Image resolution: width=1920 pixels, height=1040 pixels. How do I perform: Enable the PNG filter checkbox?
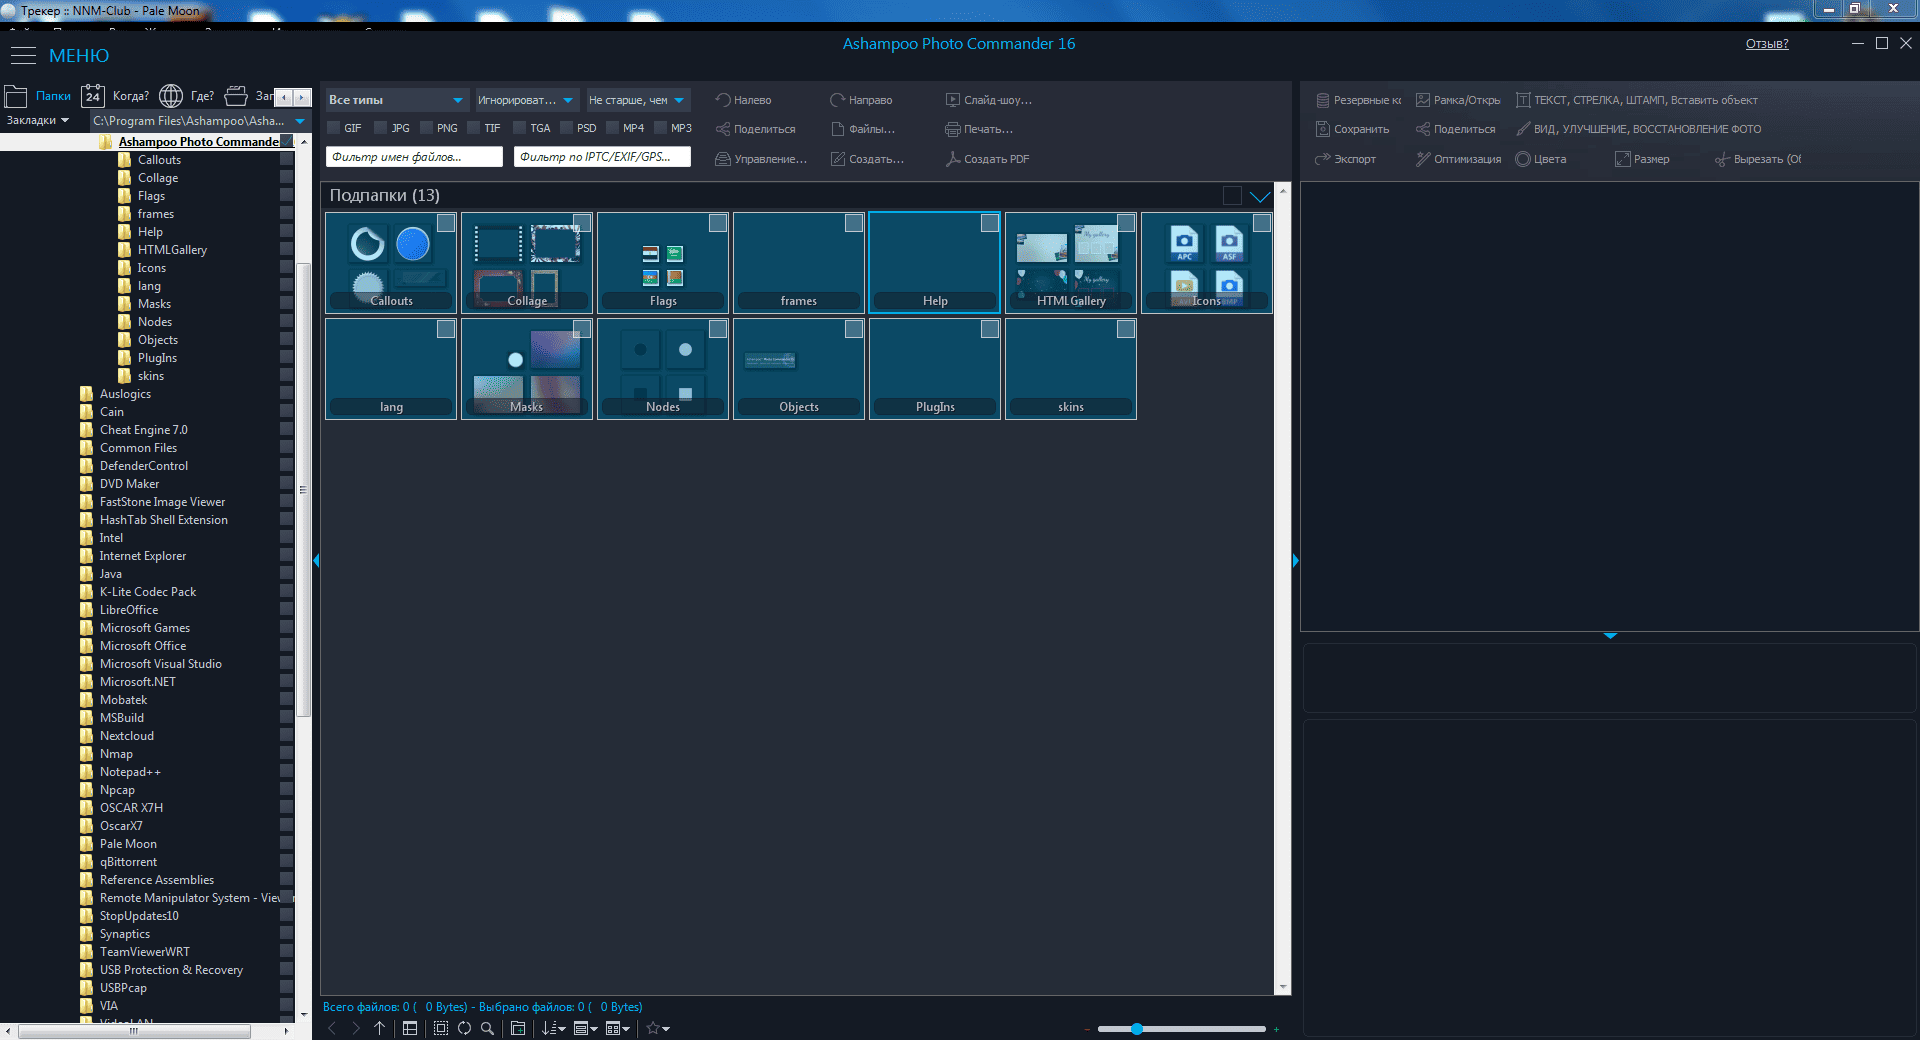coord(427,128)
